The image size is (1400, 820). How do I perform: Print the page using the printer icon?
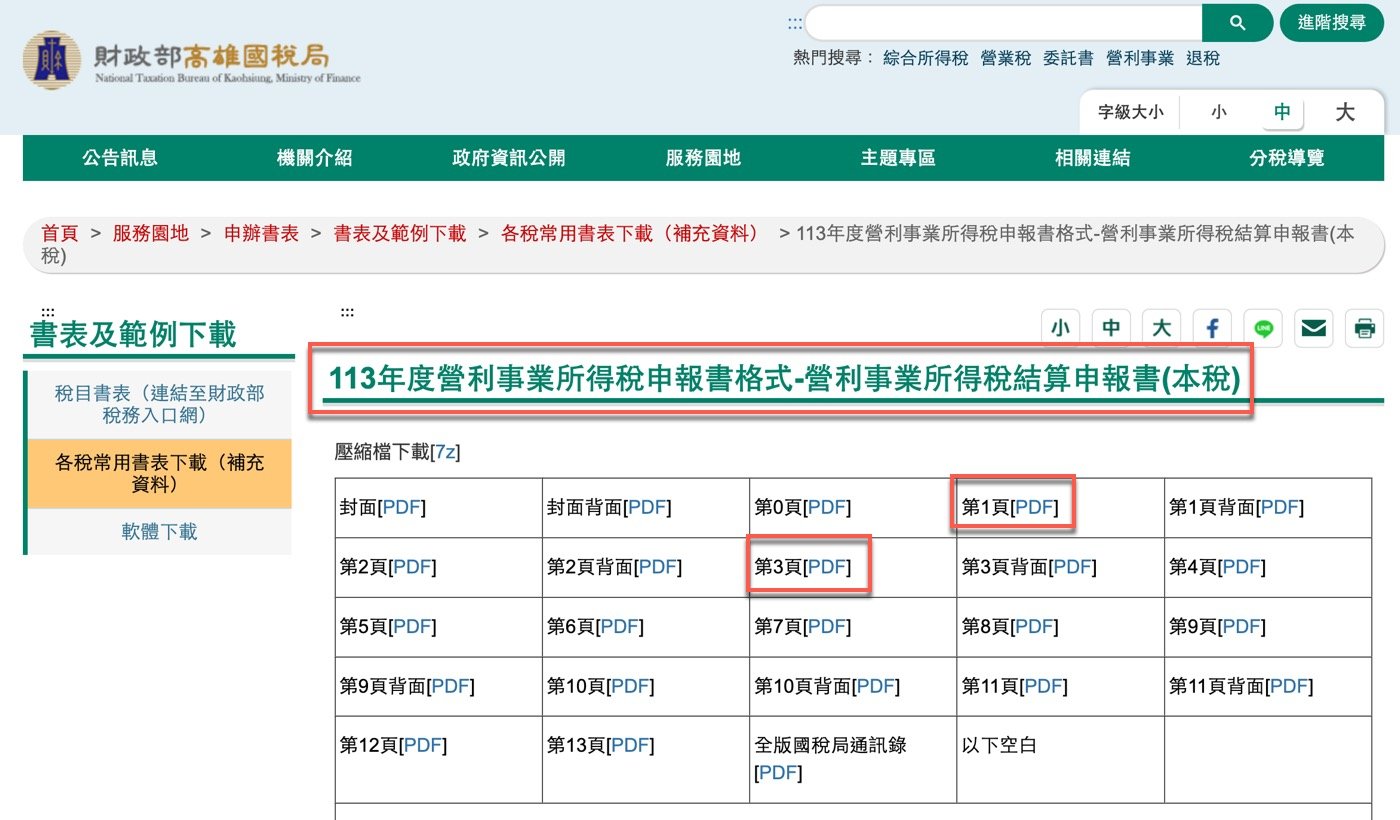(1364, 327)
